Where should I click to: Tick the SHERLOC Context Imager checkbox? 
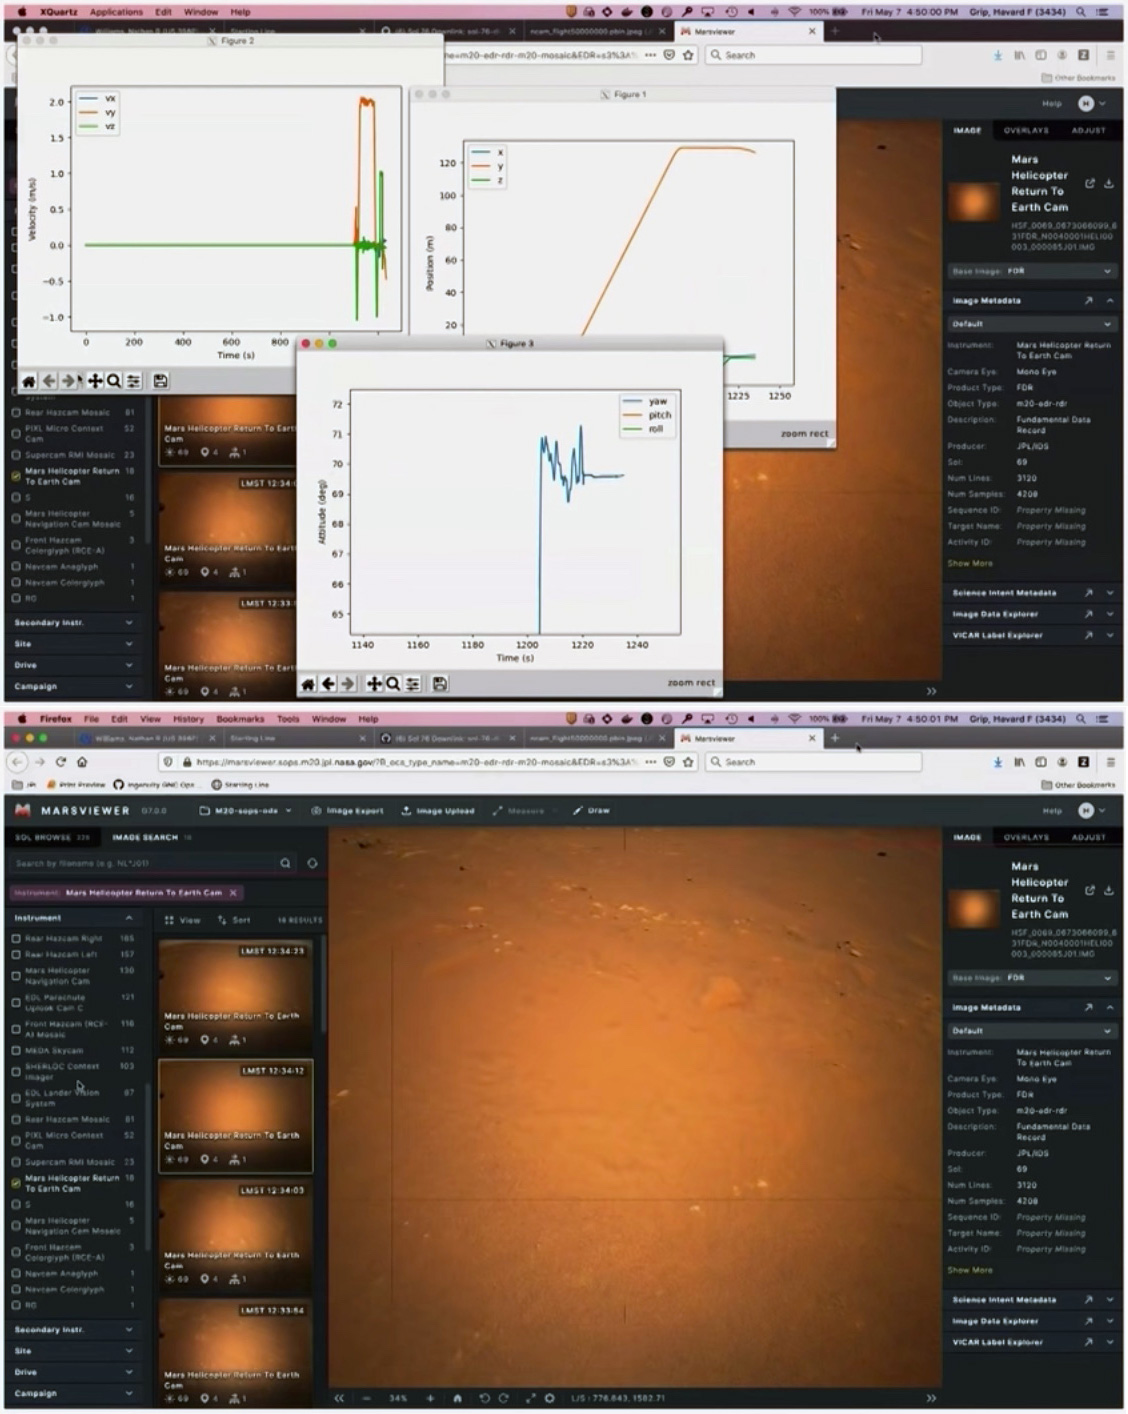click(x=16, y=1071)
